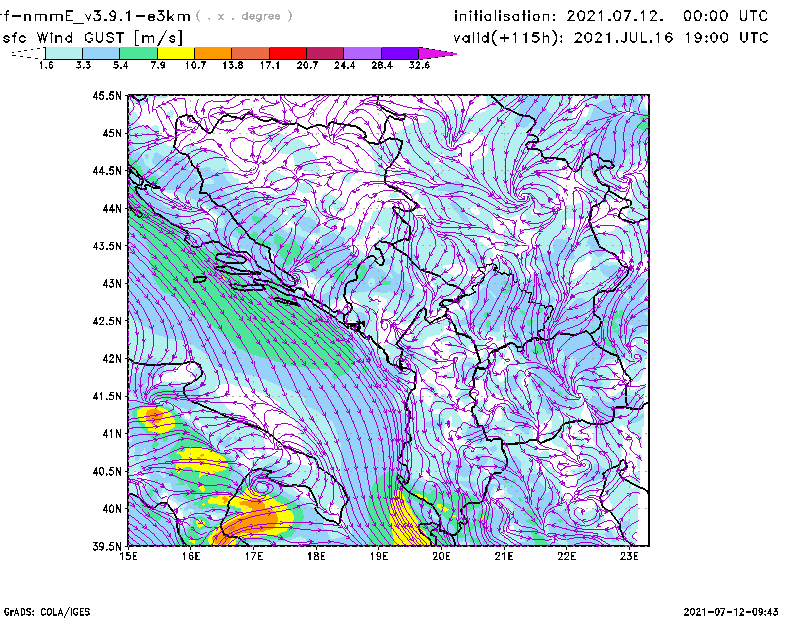Viewport: 800px width, 618px height.
Task: Click the 40N latitude label
Action: click(112, 509)
